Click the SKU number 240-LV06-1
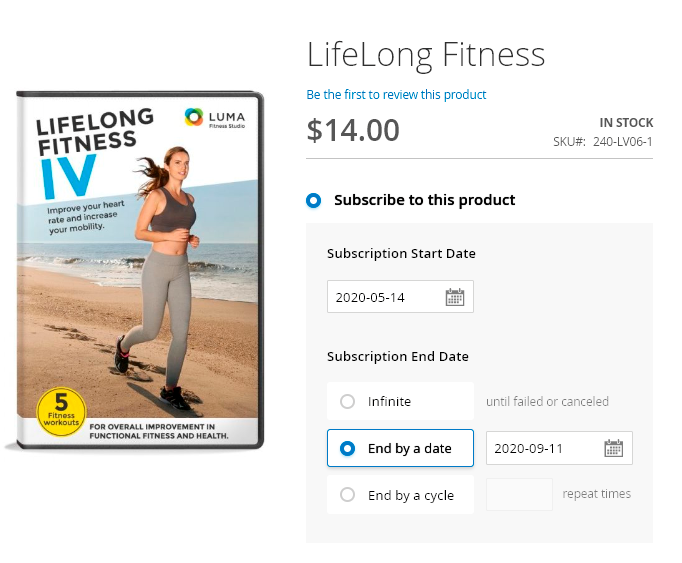 pos(622,142)
